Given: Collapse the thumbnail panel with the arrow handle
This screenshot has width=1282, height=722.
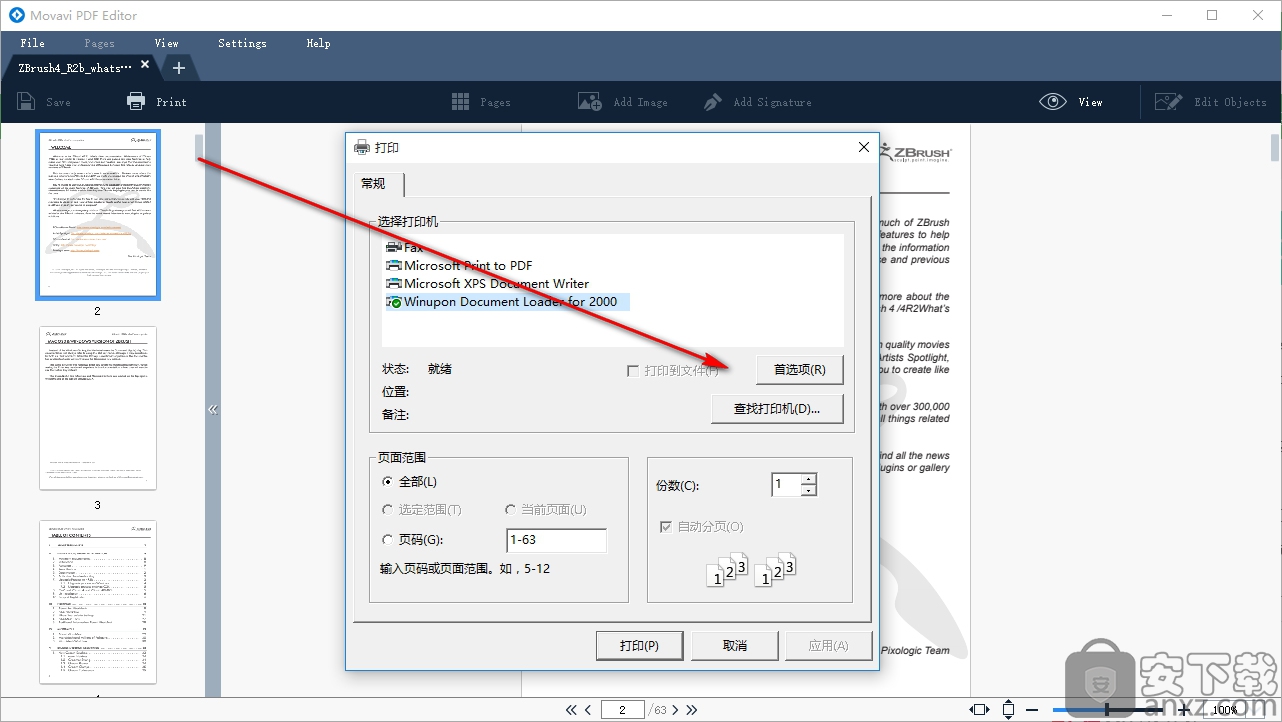Looking at the screenshot, I should 212,410.
